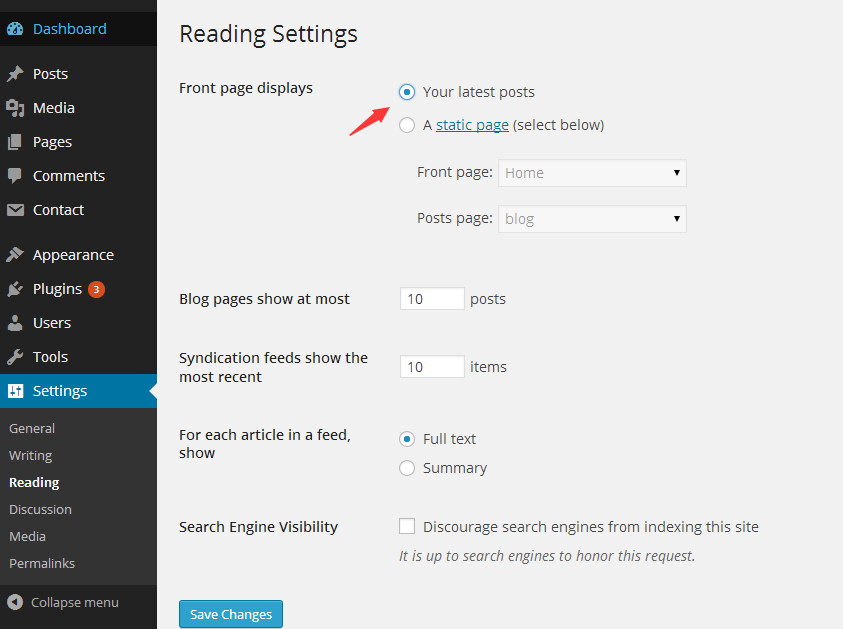Image resolution: width=843 pixels, height=629 pixels.
Task: Open the Plugins menu item
Action: pos(57,289)
